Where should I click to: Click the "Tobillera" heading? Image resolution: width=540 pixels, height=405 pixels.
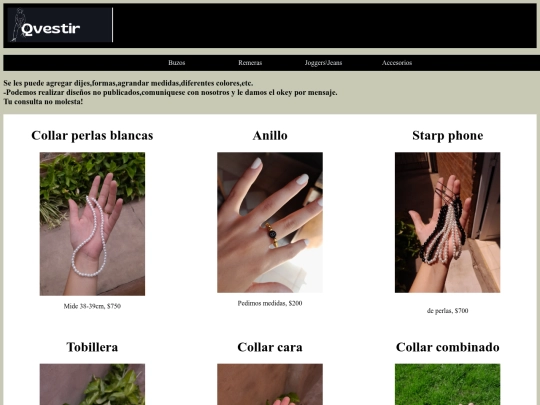tap(92, 347)
